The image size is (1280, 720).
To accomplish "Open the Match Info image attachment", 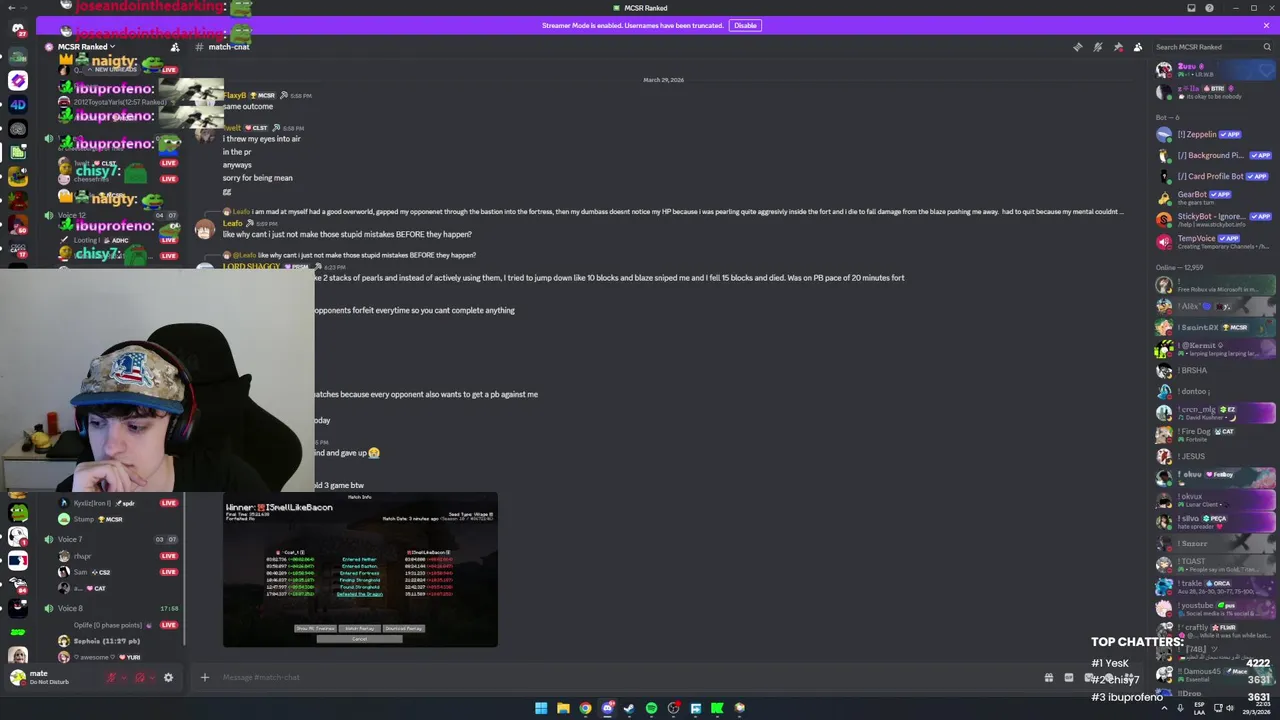I will (x=360, y=569).
